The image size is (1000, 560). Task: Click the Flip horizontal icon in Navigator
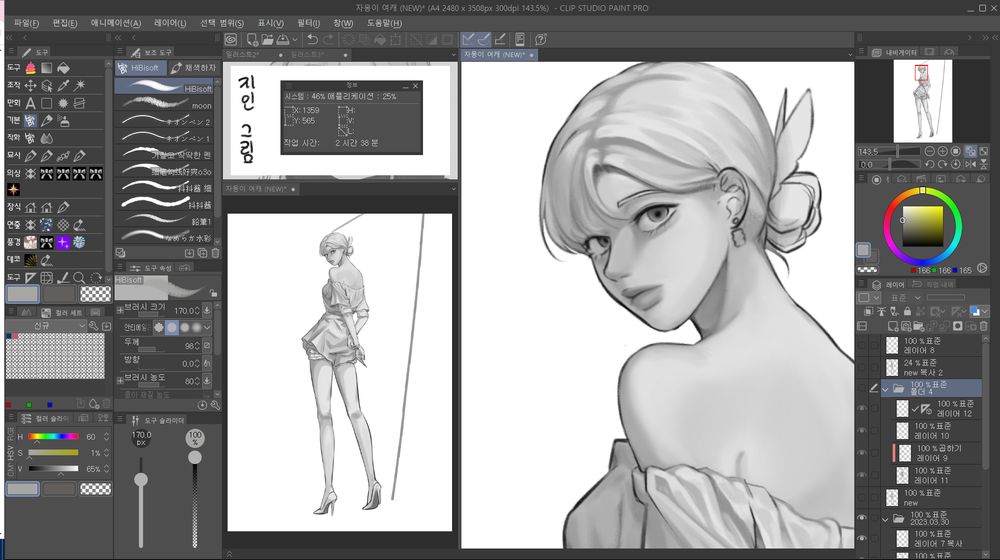click(x=970, y=164)
